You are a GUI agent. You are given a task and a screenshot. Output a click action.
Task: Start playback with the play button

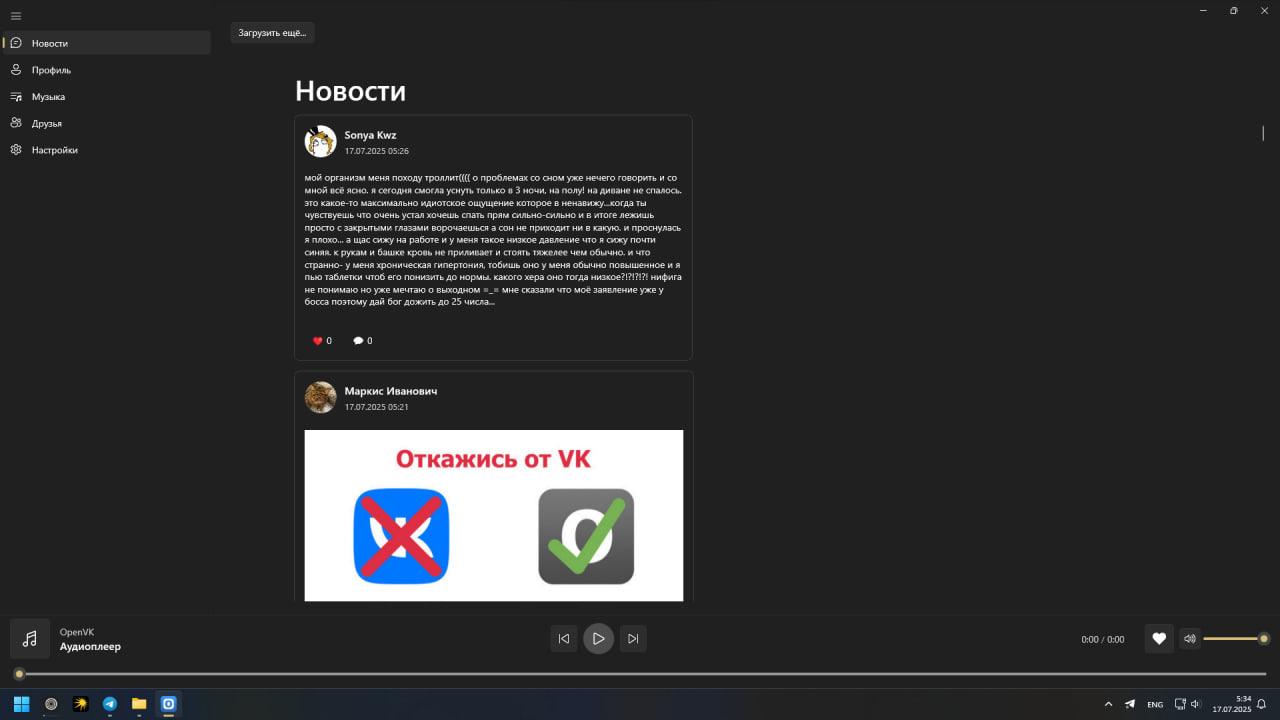[x=598, y=639]
